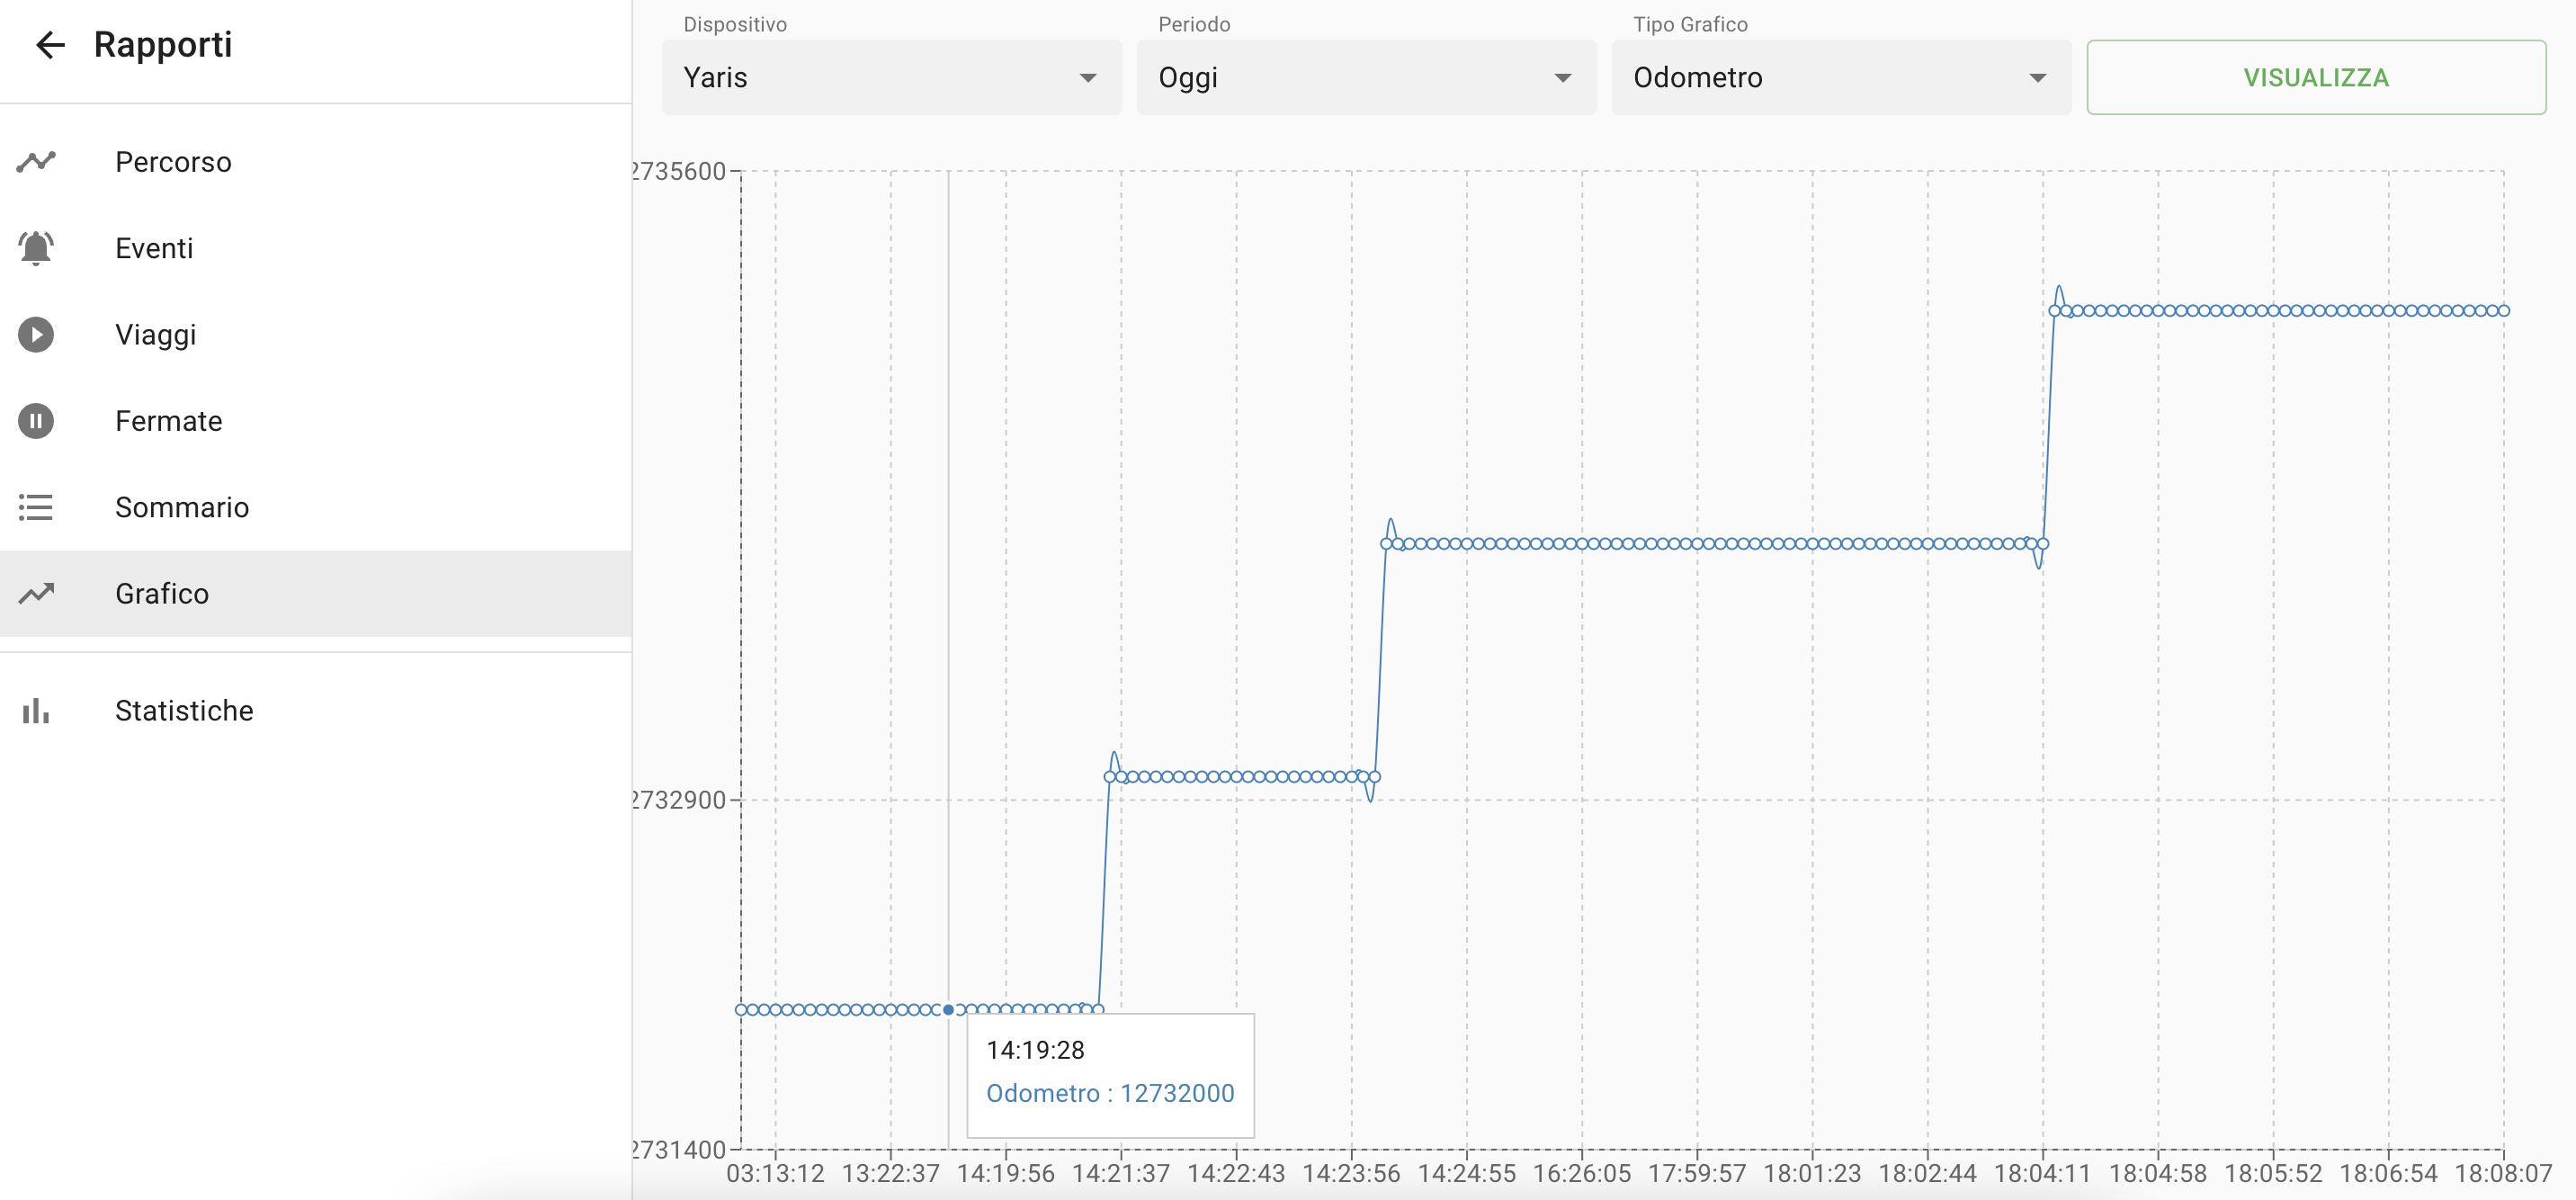The width and height of the screenshot is (2576, 1200).
Task: Click the Grafico chart icon
Action: [x=36, y=593]
